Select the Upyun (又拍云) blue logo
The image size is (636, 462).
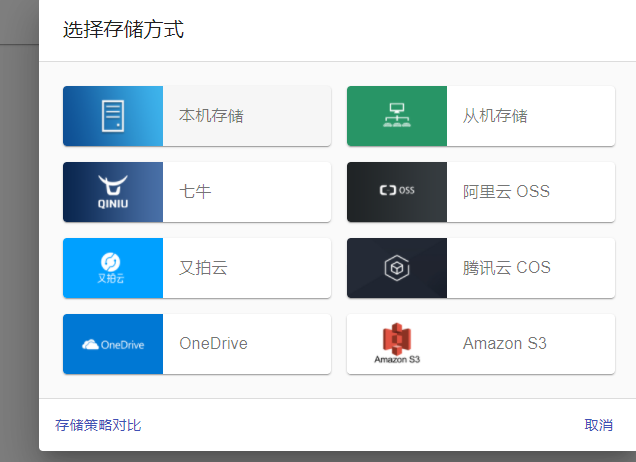[x=112, y=268]
